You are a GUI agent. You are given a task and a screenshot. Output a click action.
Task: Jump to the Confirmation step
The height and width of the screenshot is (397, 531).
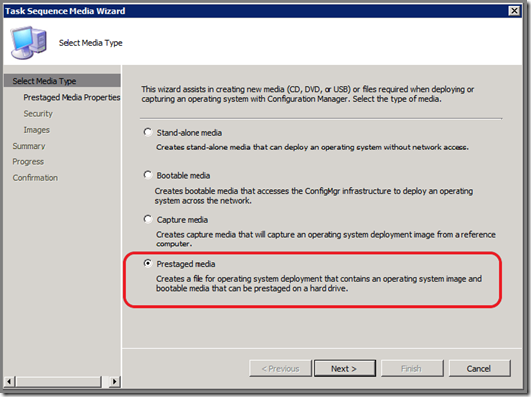pos(35,177)
